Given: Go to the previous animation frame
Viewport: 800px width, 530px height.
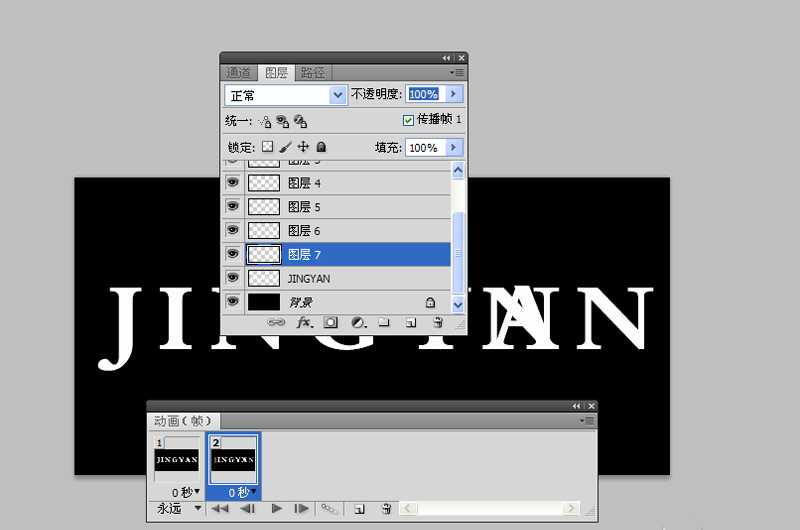Looking at the screenshot, I should coord(248,509).
